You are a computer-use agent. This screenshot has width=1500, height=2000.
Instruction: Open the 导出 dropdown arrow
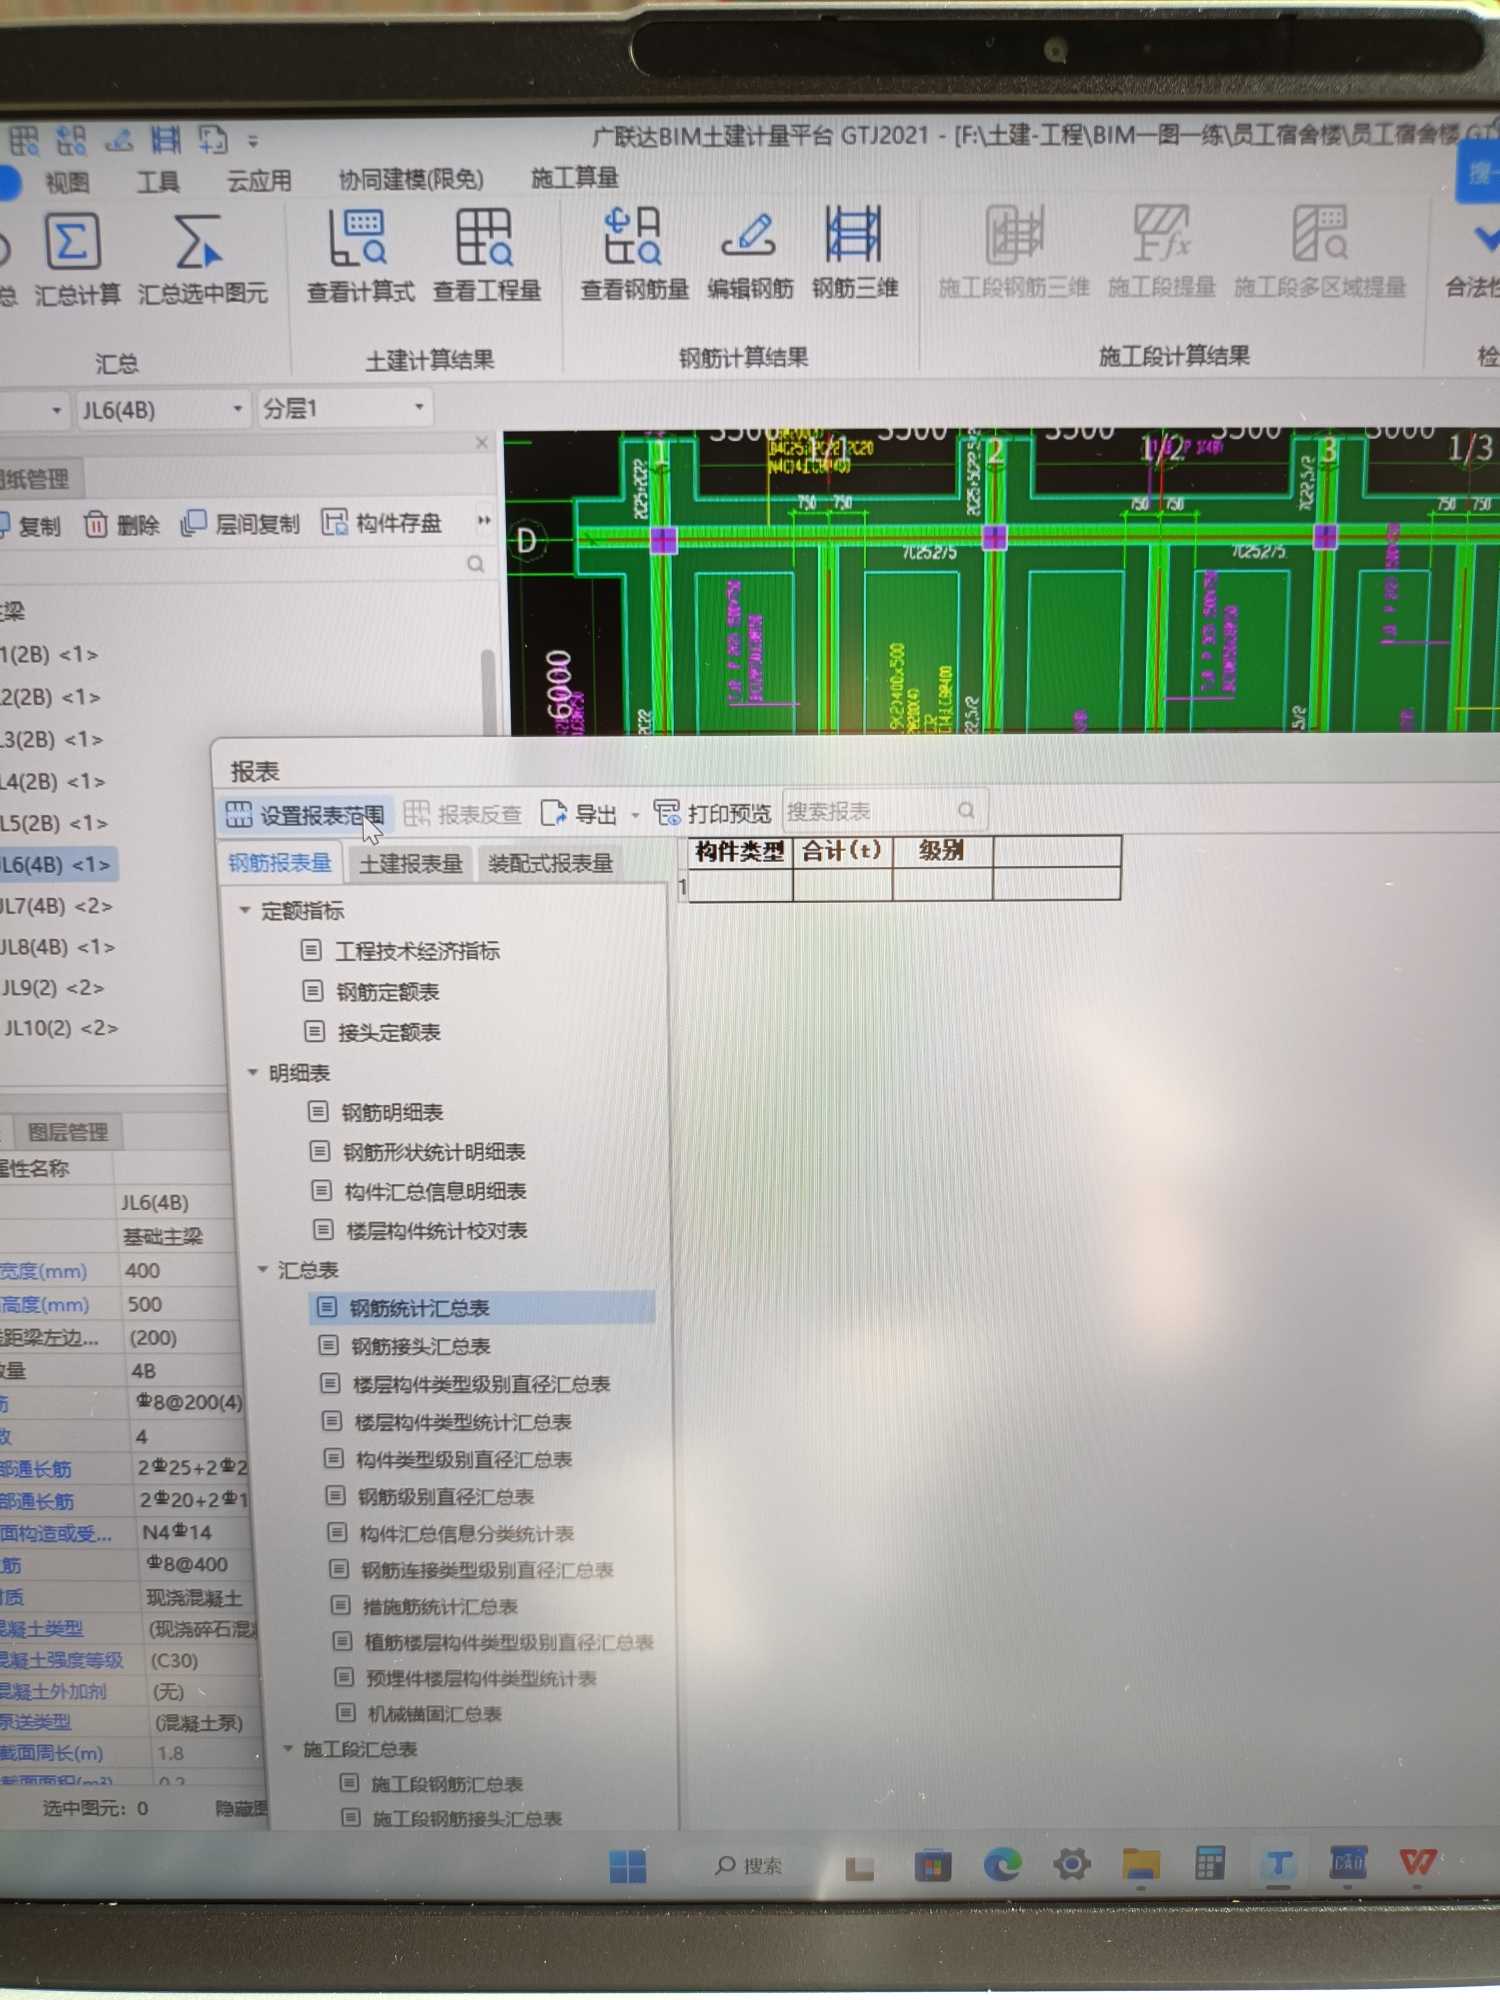(635, 815)
